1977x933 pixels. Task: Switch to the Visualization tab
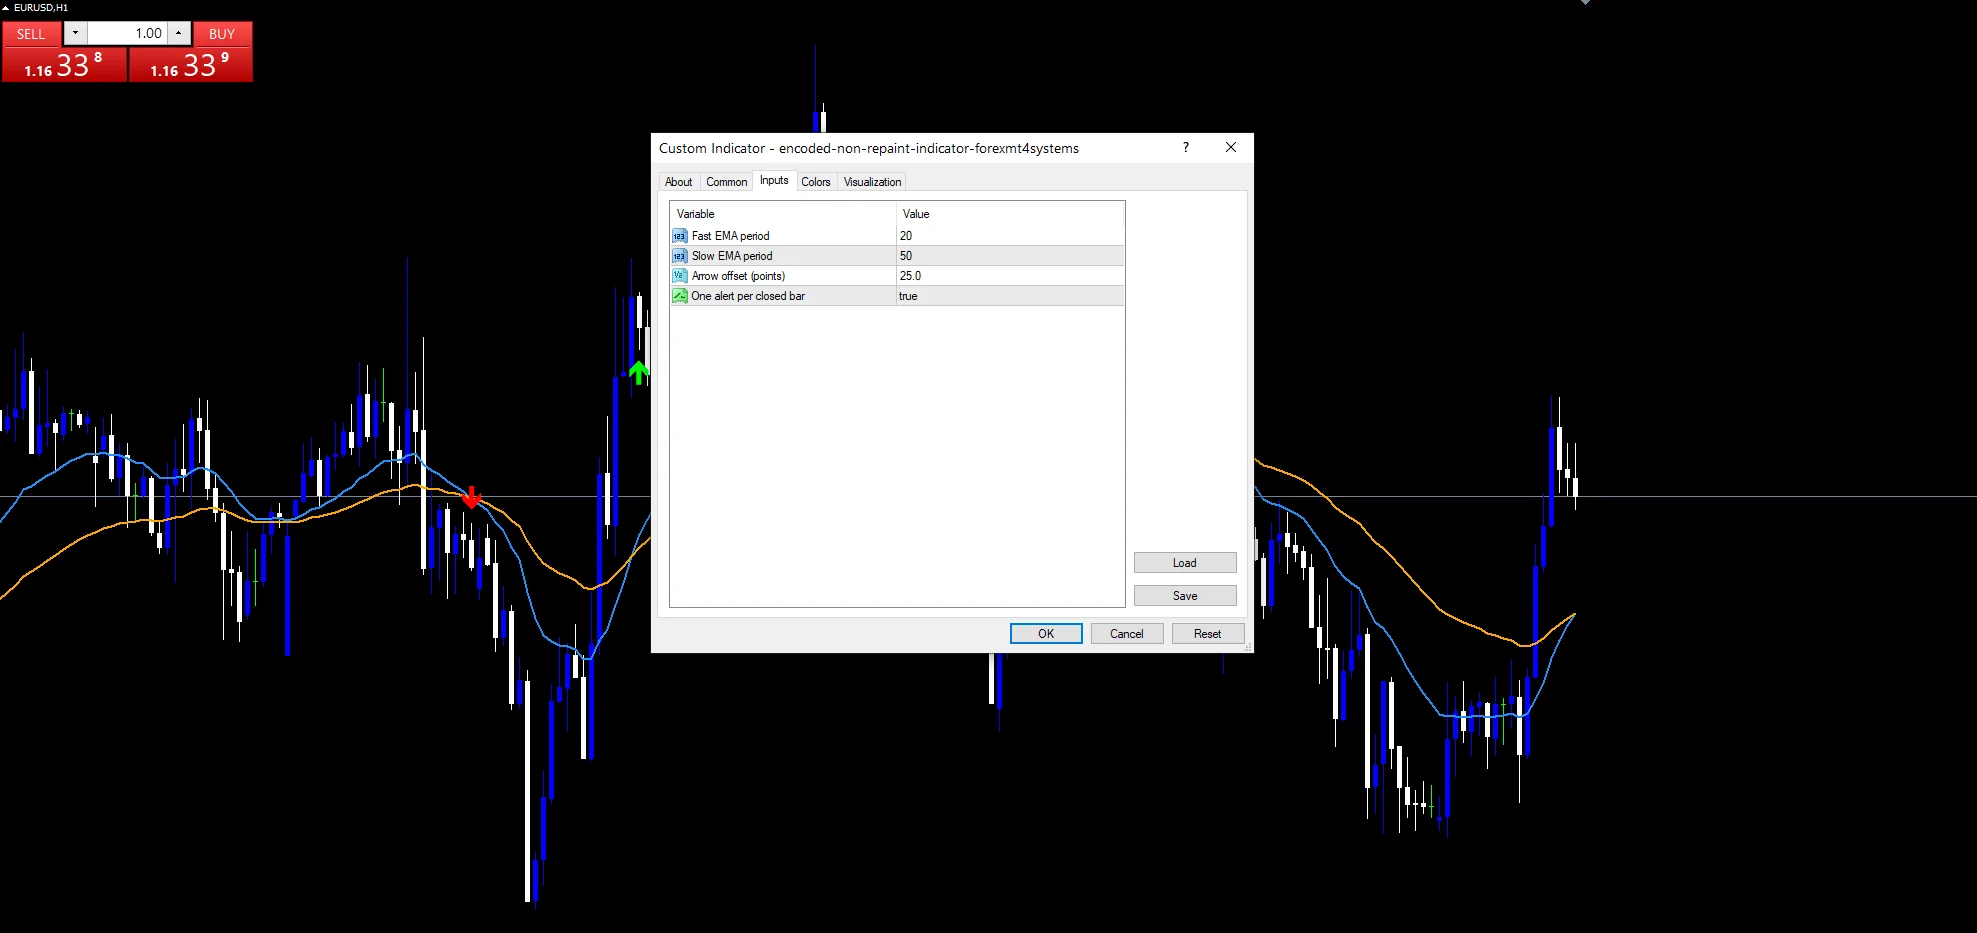pyautogui.click(x=872, y=182)
